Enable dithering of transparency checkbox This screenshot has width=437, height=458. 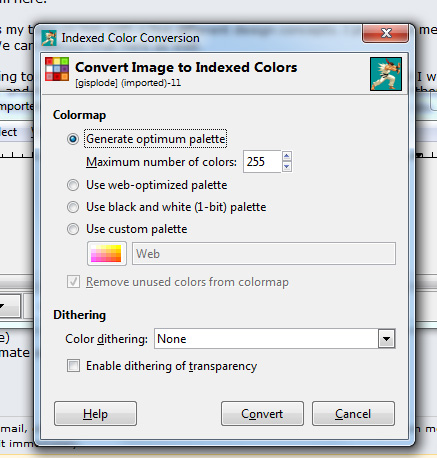coord(73,365)
